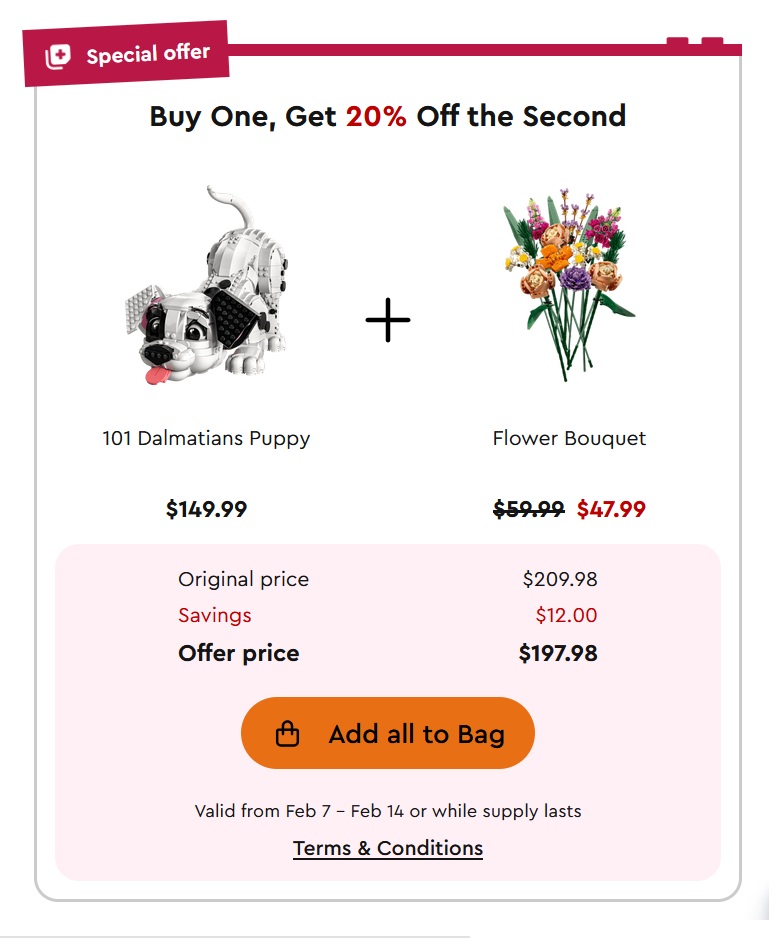Click the offer validity dates text
This screenshot has width=783, height=939.
coord(388,810)
